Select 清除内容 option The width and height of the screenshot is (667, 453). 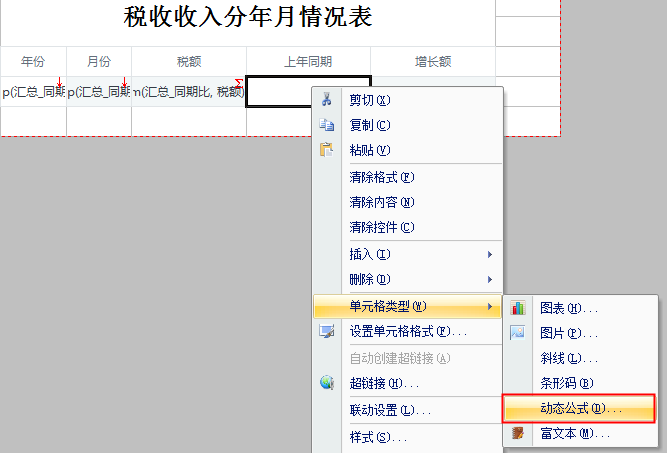[408, 202]
